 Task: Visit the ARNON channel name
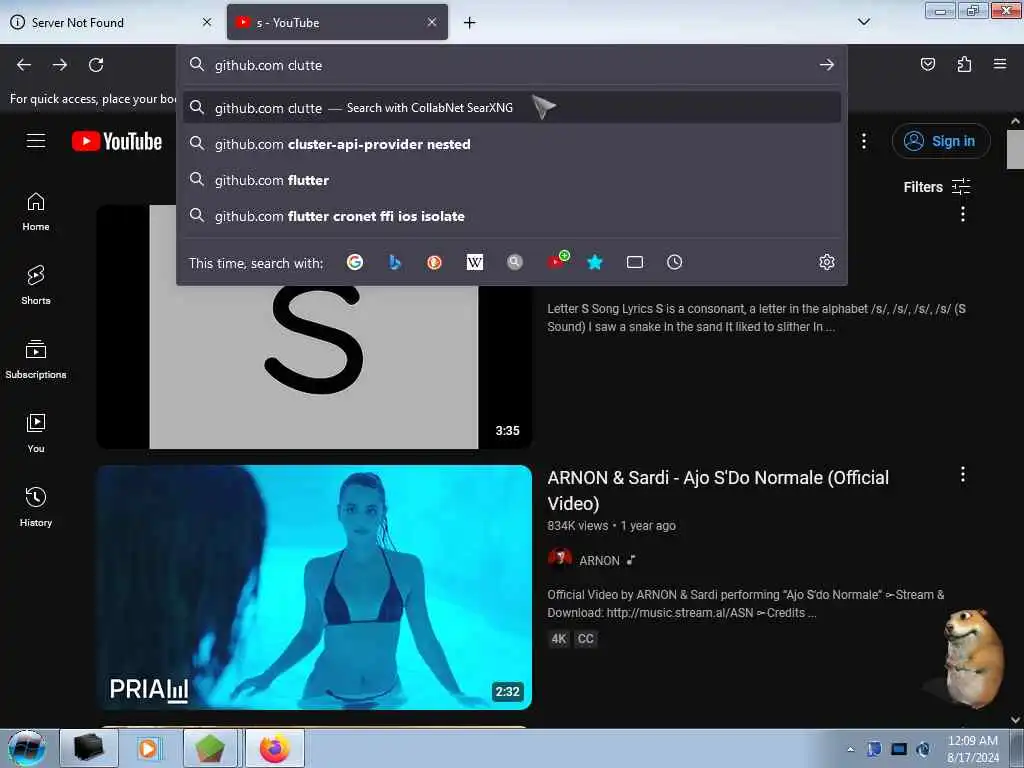point(599,561)
